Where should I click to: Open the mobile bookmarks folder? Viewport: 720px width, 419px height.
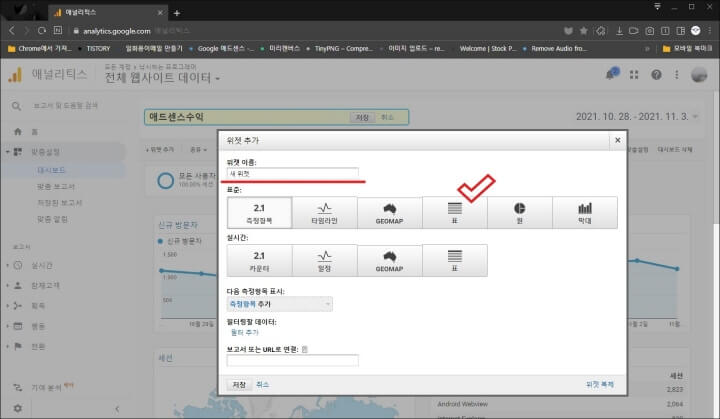click(687, 48)
